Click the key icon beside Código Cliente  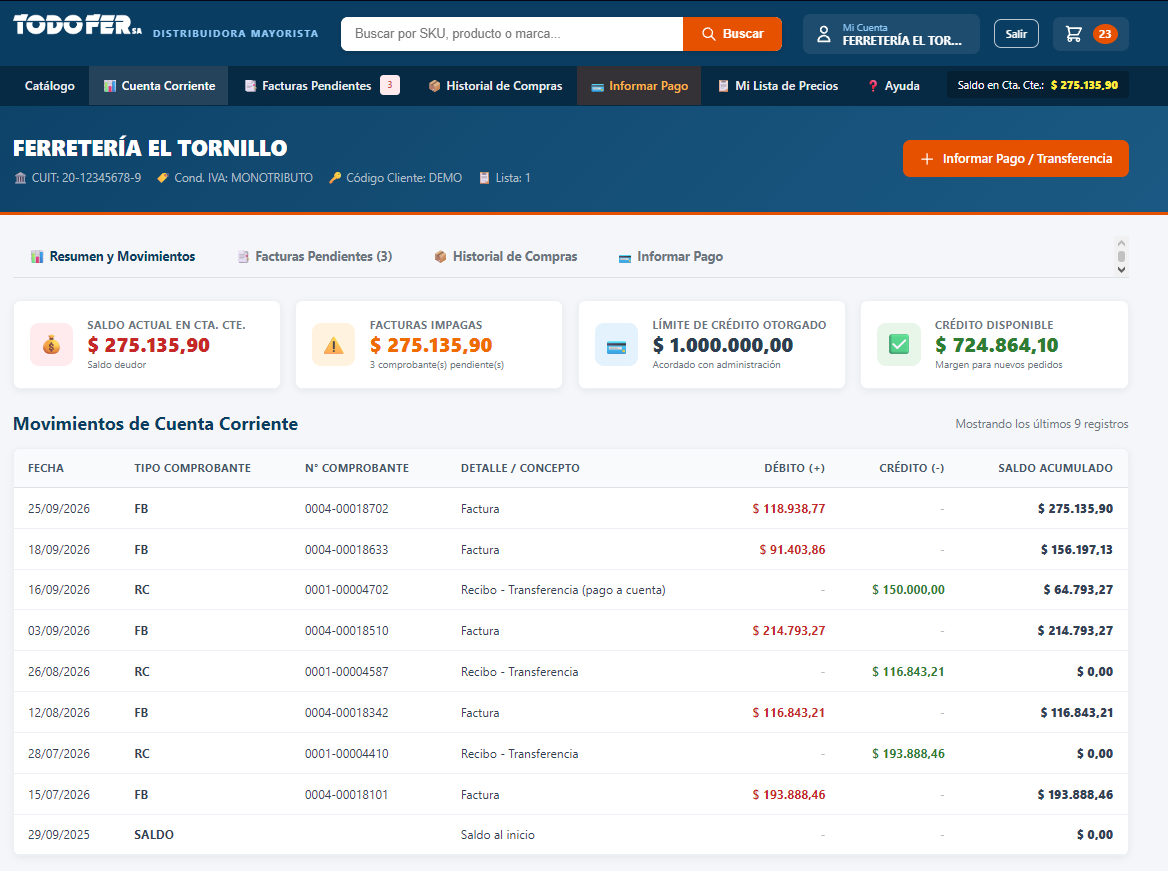(x=335, y=178)
